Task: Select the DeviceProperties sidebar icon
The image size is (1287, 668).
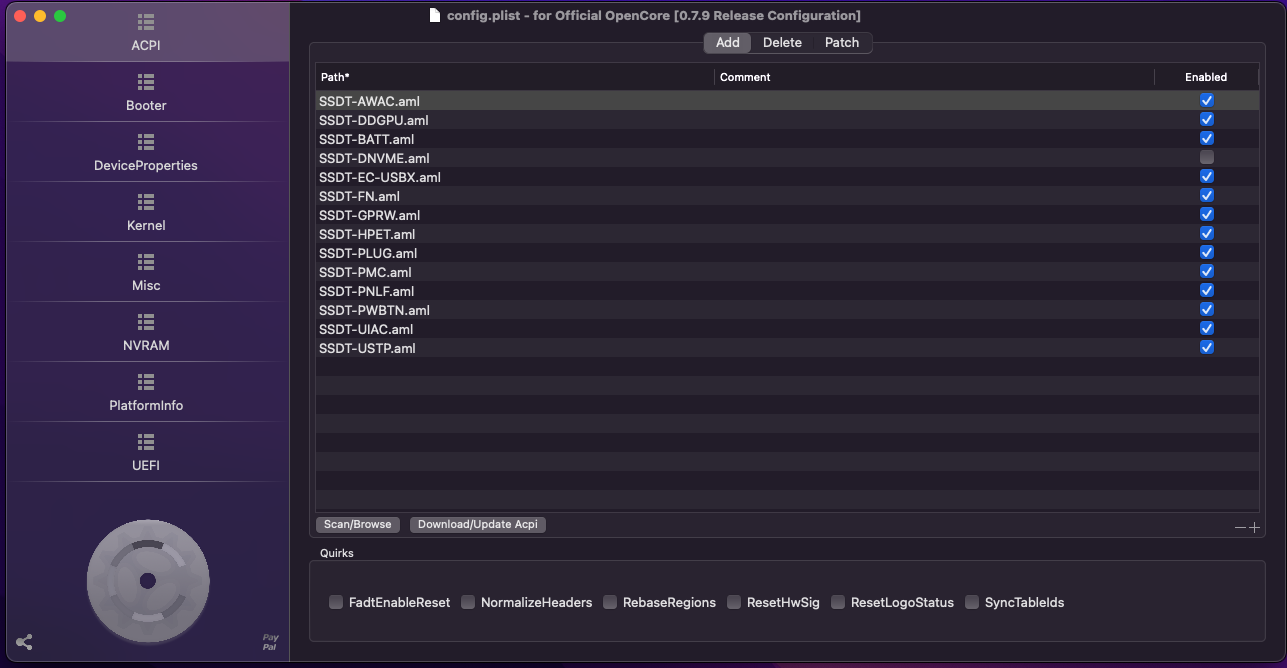Action: click(146, 141)
